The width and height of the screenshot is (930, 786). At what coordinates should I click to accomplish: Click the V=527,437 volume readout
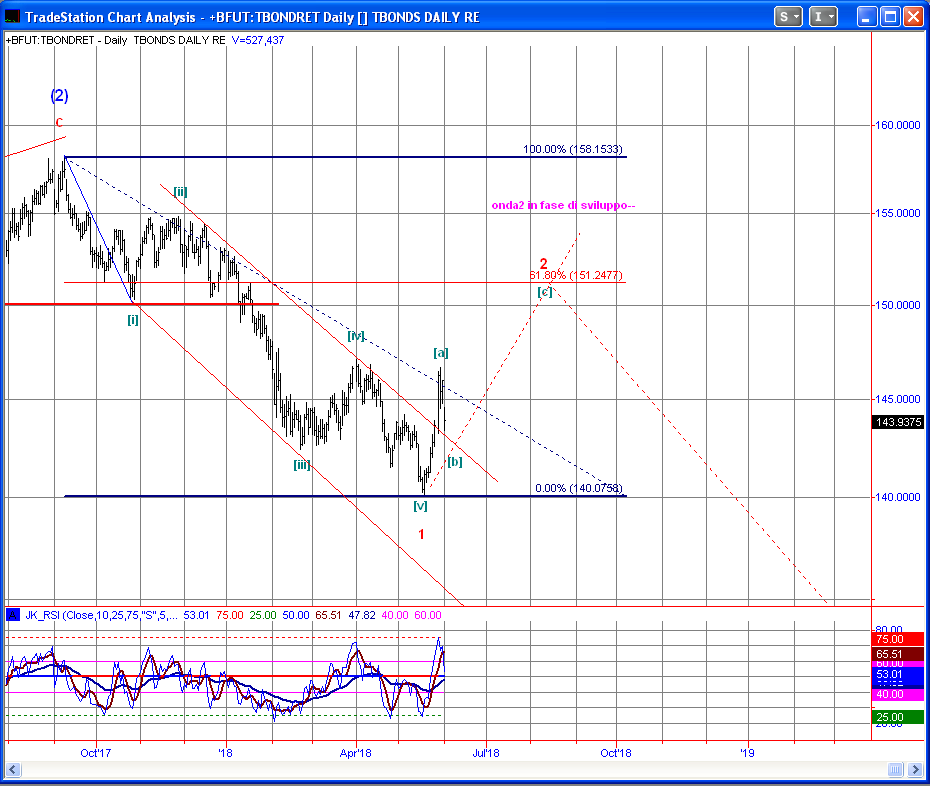[x=258, y=40]
